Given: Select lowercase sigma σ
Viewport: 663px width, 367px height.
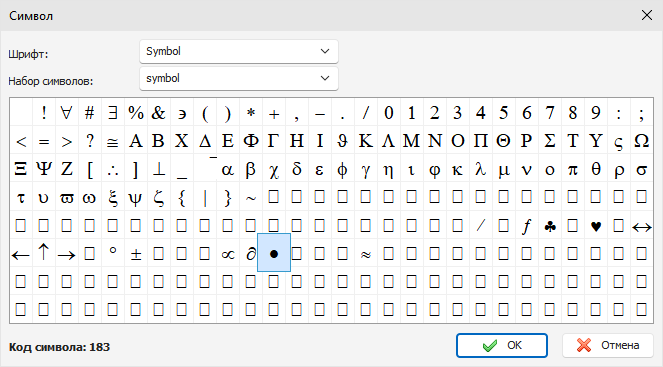Looking at the screenshot, I should pos(642,169).
